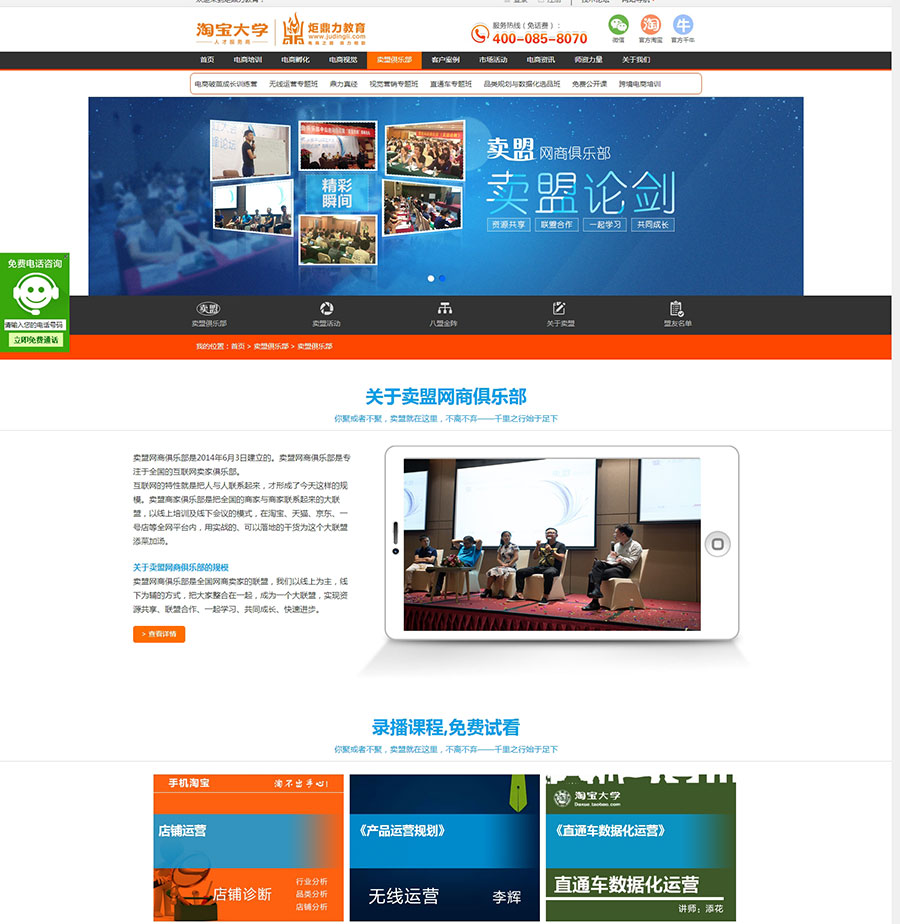Open the 关于我们 navigation item
Viewport: 900px width, 924px height.
[x=636, y=60]
